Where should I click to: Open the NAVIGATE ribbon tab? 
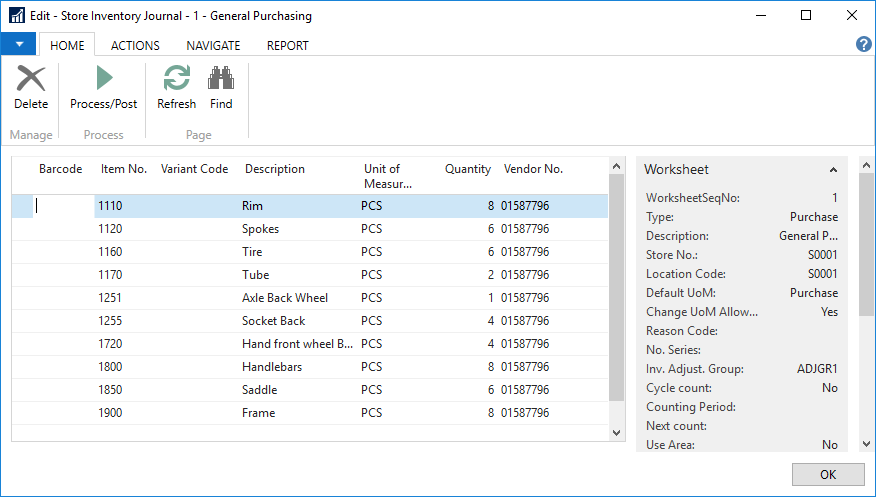tap(213, 45)
